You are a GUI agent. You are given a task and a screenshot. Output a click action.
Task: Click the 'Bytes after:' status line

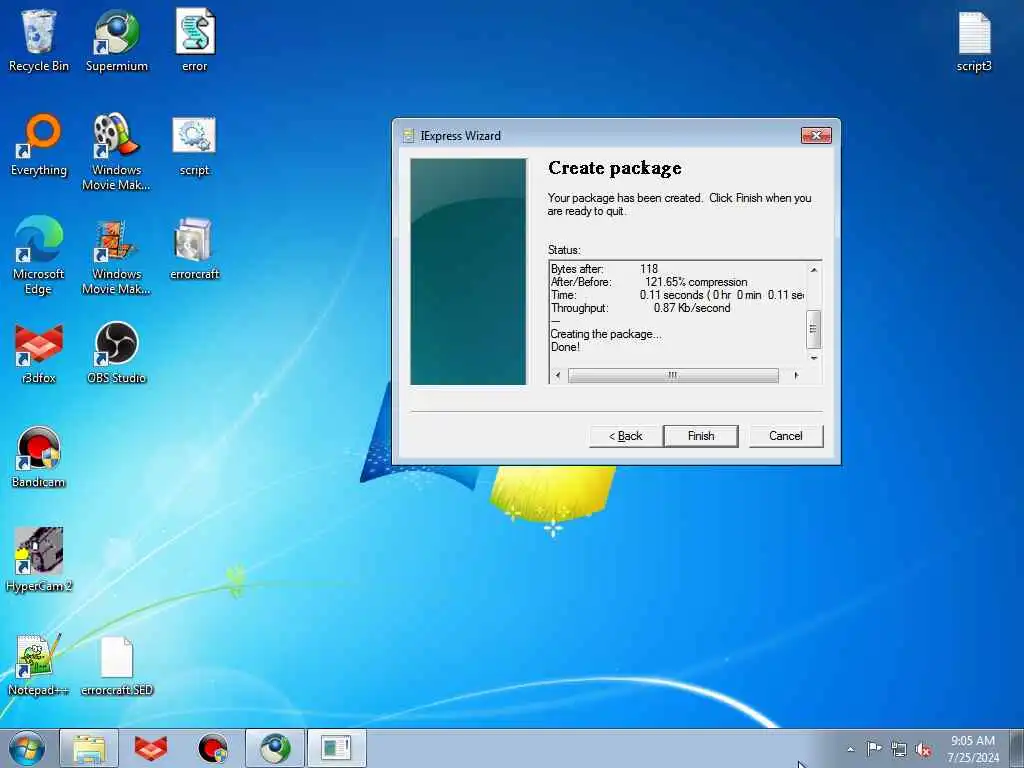click(604, 269)
